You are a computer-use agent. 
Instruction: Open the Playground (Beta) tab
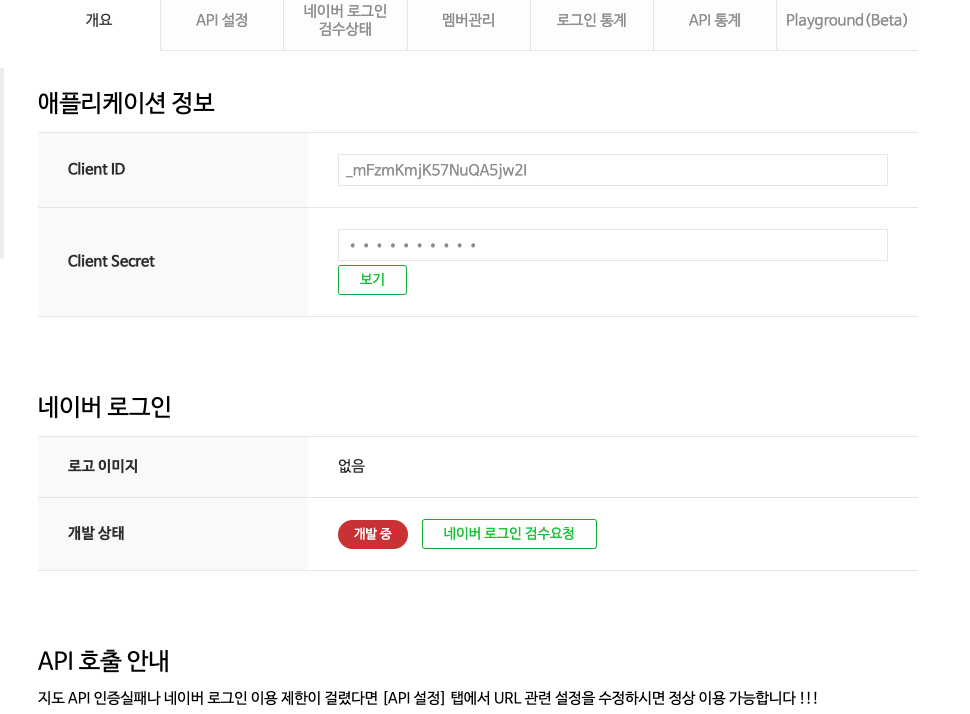(847, 20)
